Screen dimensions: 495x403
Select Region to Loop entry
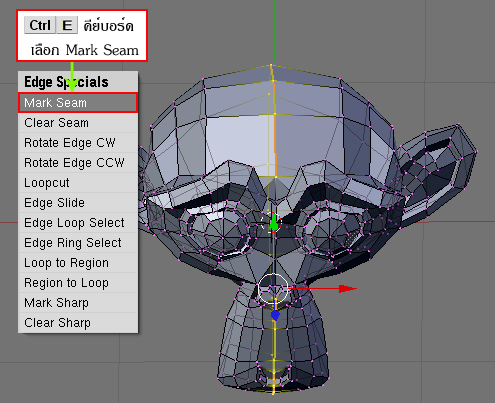pyautogui.click(x=78, y=283)
